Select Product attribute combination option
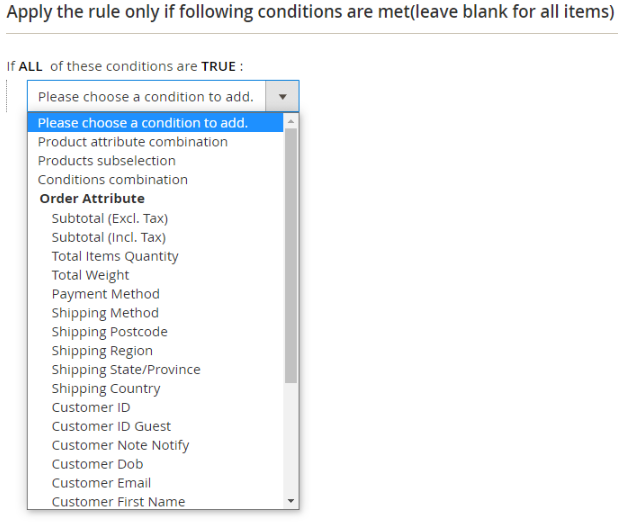The height and width of the screenshot is (527, 618). [132, 142]
